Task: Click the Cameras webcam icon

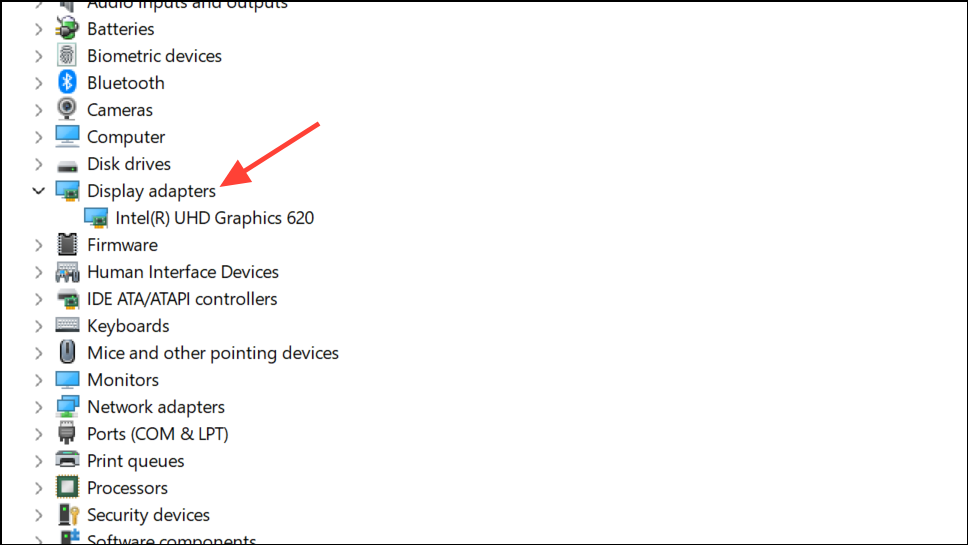Action: coord(67,110)
